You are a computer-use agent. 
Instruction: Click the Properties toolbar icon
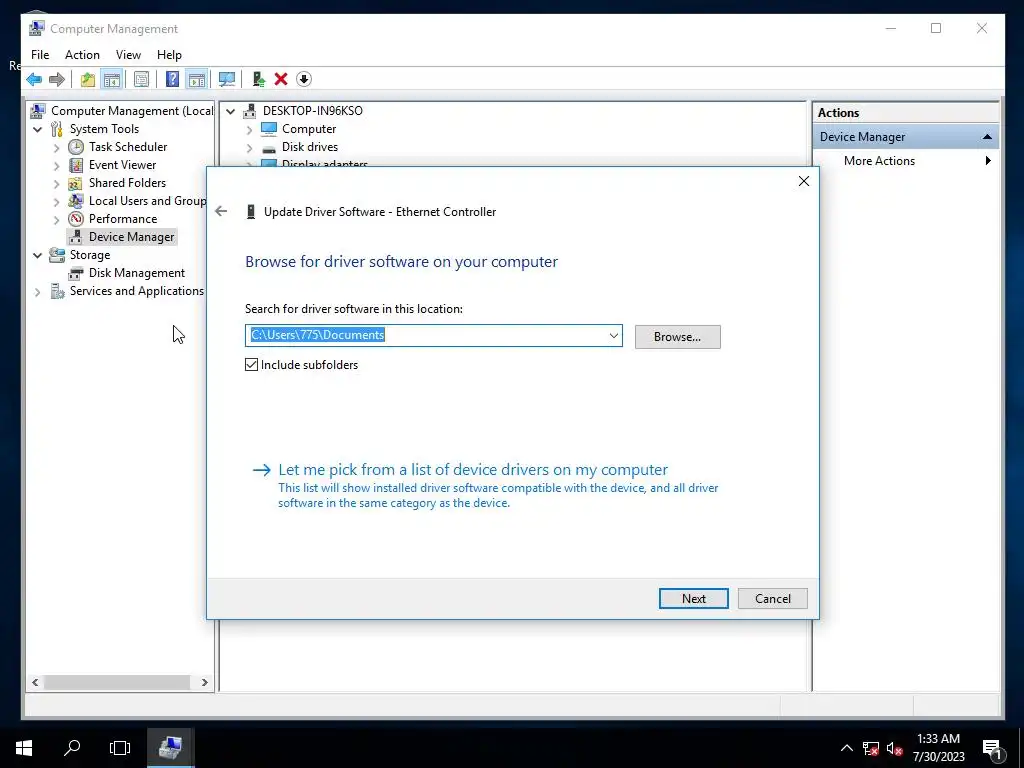141,80
